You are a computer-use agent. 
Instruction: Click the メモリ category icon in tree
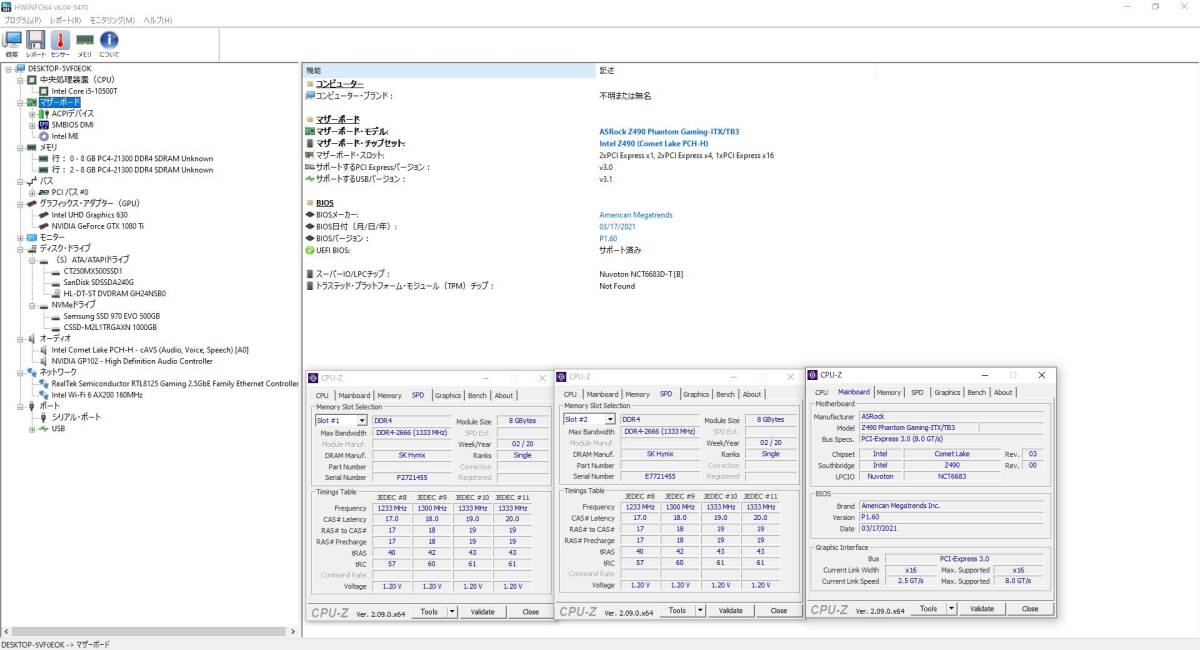(x=32, y=147)
